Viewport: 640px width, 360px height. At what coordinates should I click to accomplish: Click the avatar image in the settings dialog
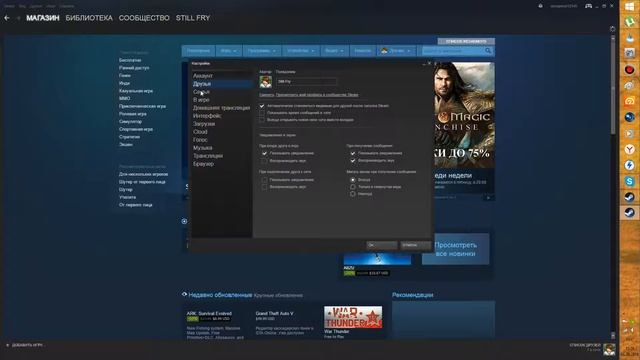266,82
